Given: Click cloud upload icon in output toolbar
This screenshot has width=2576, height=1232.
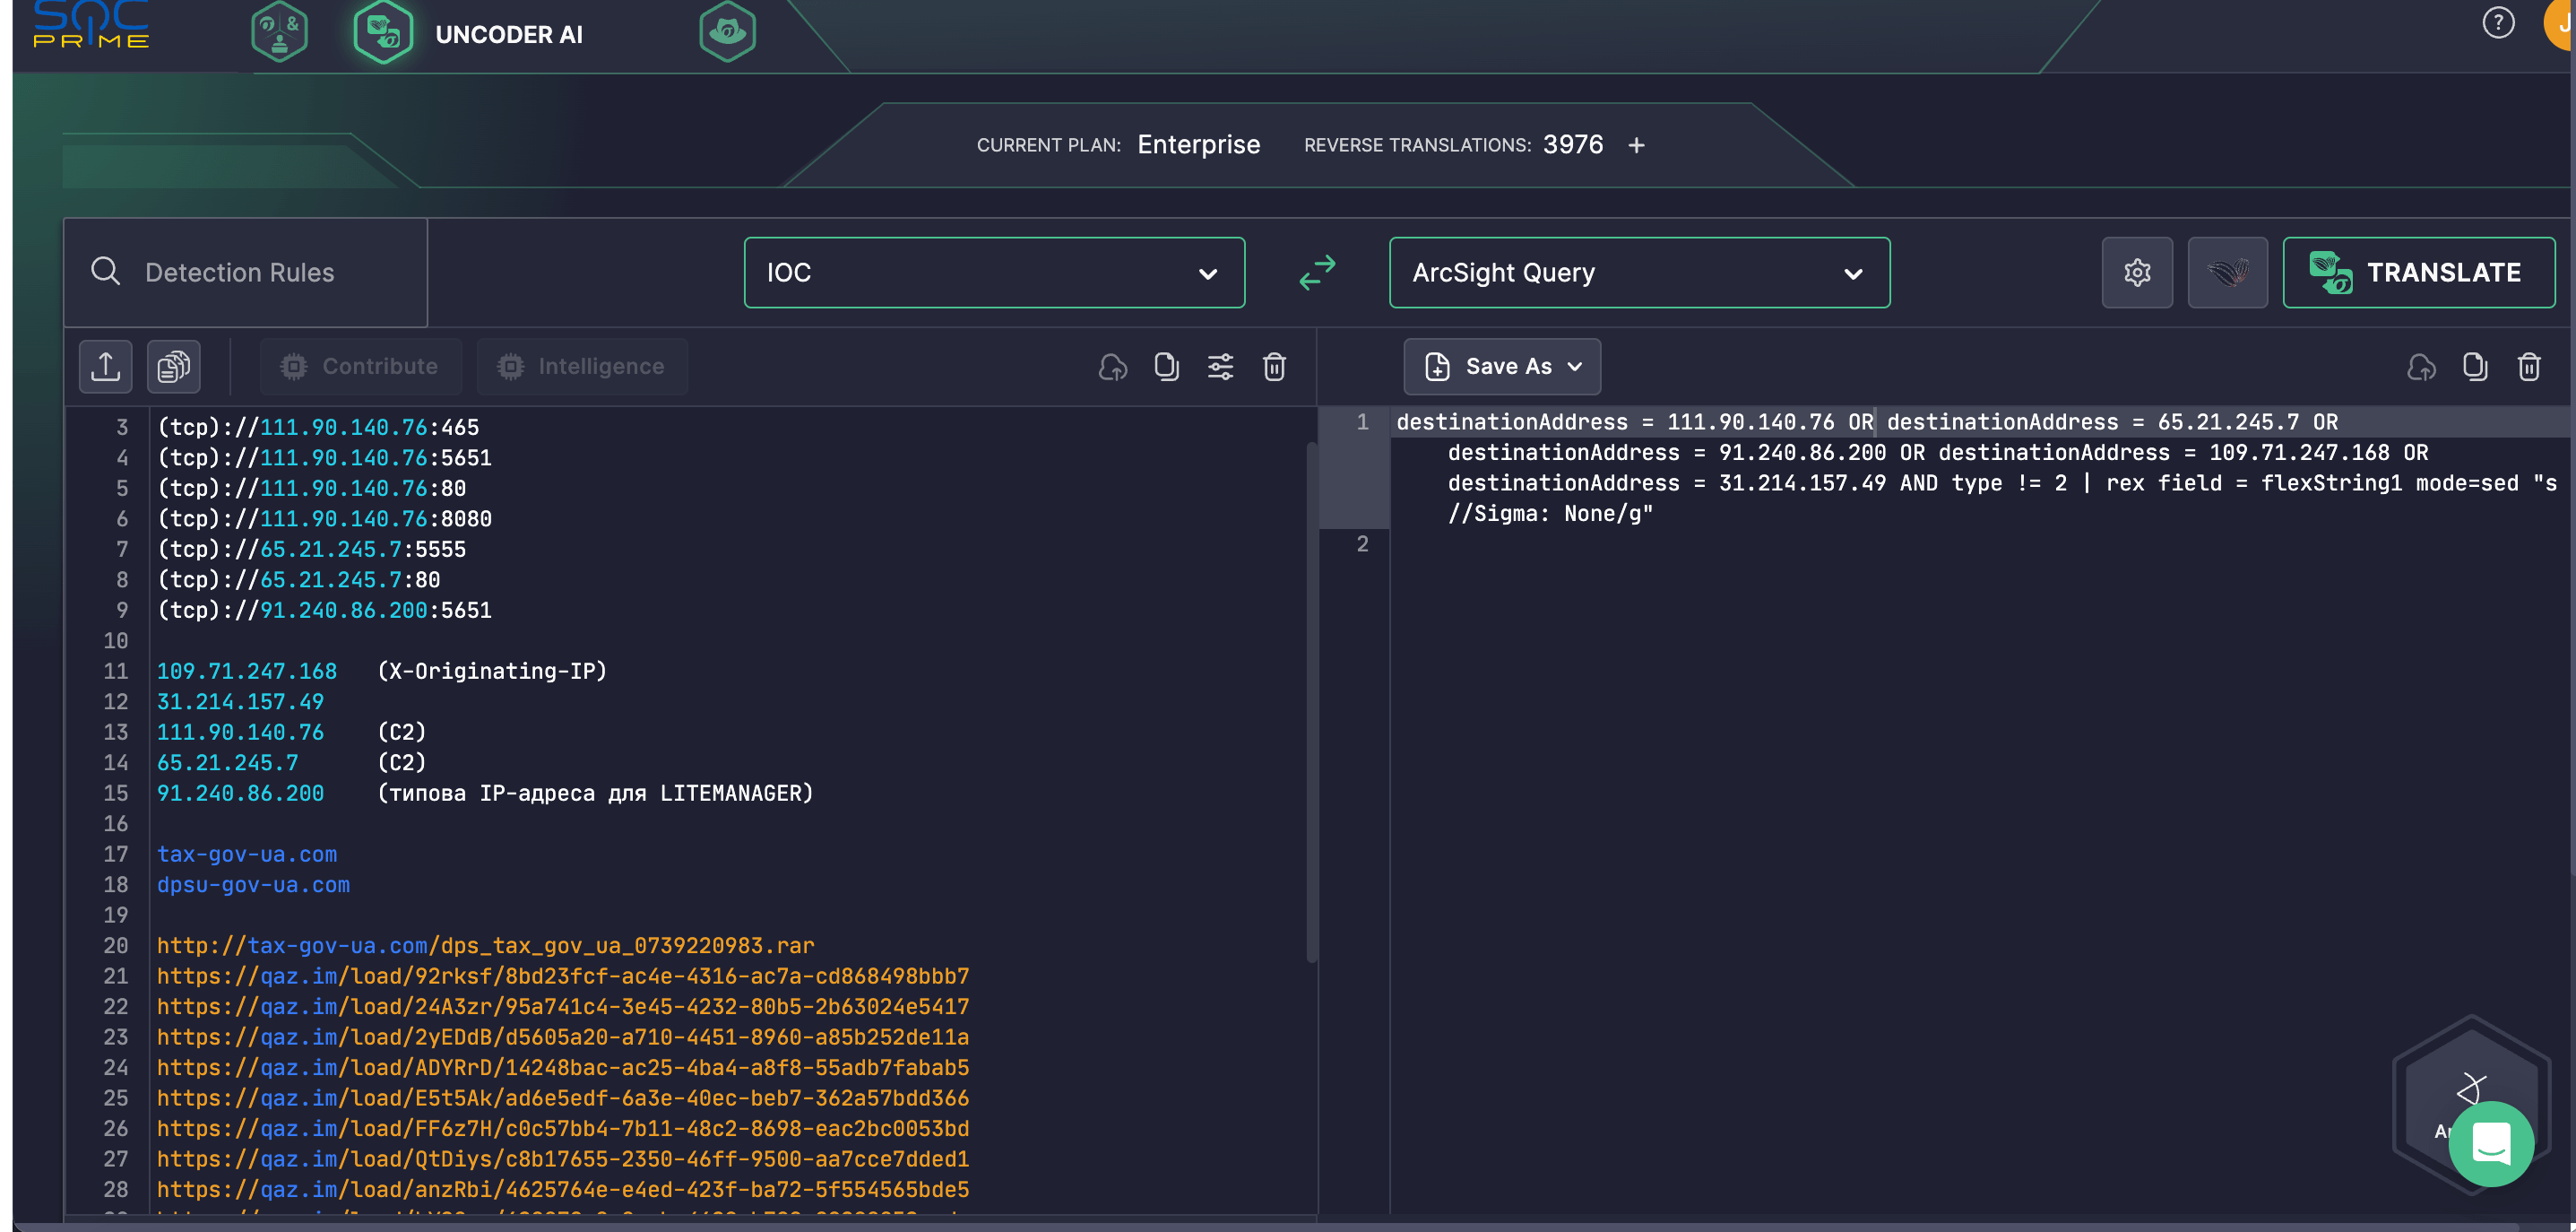Looking at the screenshot, I should [x=2421, y=367].
